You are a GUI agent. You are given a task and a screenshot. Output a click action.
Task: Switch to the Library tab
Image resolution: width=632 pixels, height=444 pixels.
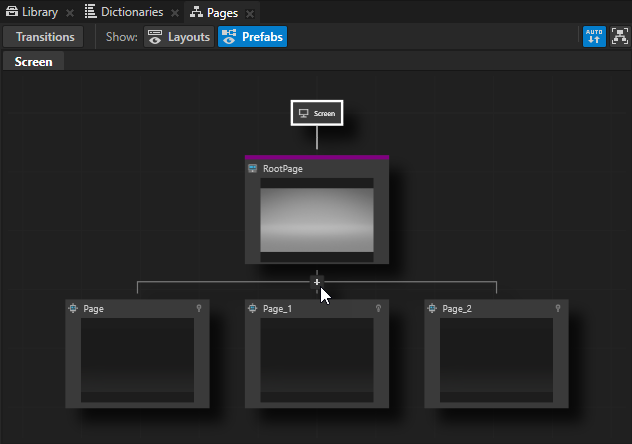[32, 12]
